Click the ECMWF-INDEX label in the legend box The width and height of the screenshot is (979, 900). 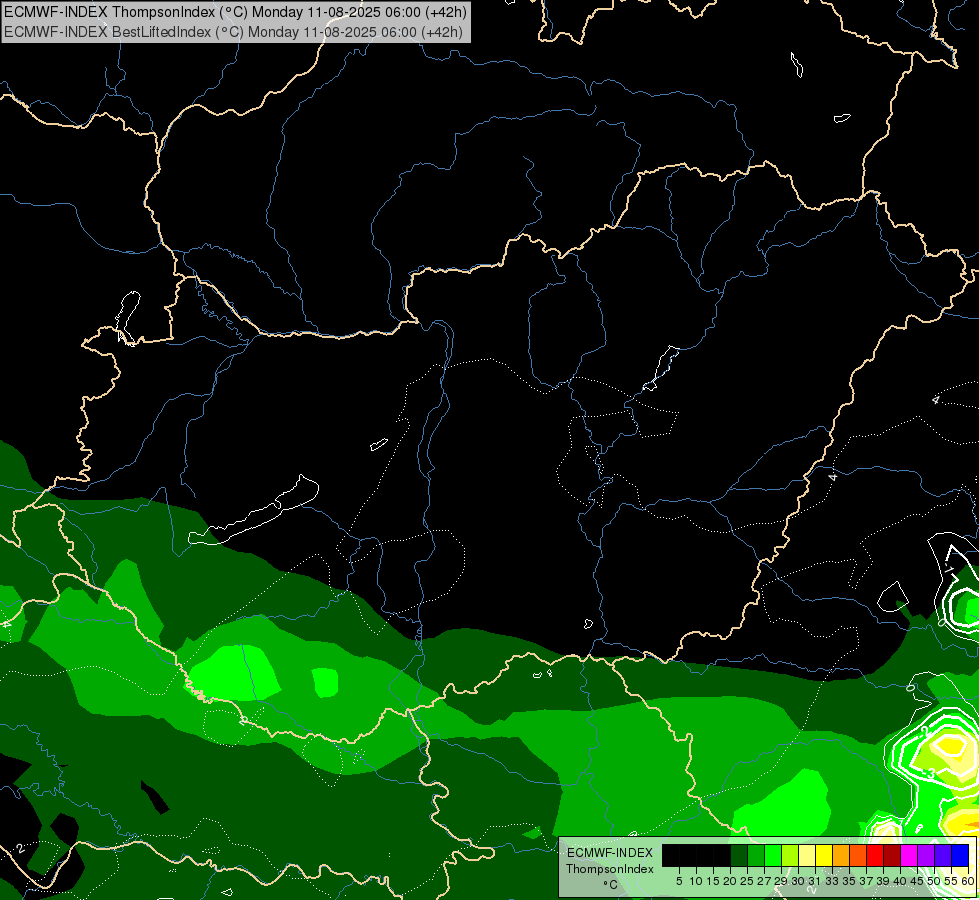click(609, 853)
